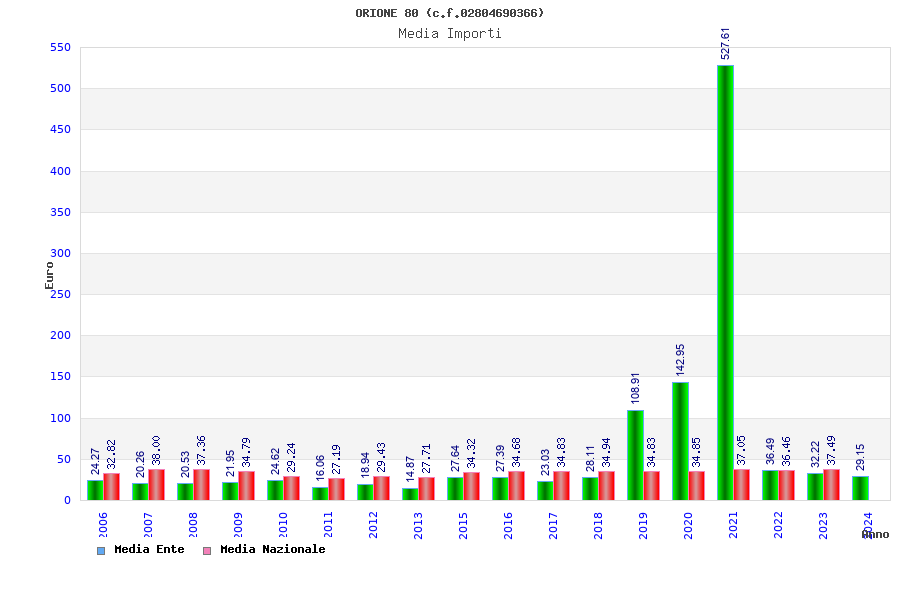Select the green 2019 bar valued 108.91

pos(635,455)
